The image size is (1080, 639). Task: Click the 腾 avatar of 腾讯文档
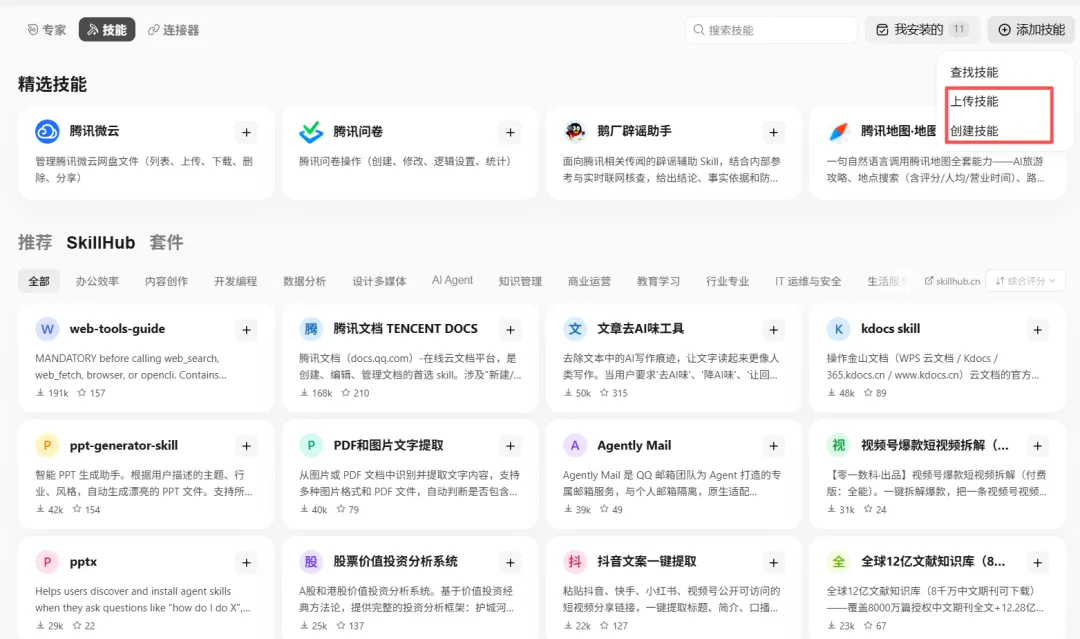(311, 329)
